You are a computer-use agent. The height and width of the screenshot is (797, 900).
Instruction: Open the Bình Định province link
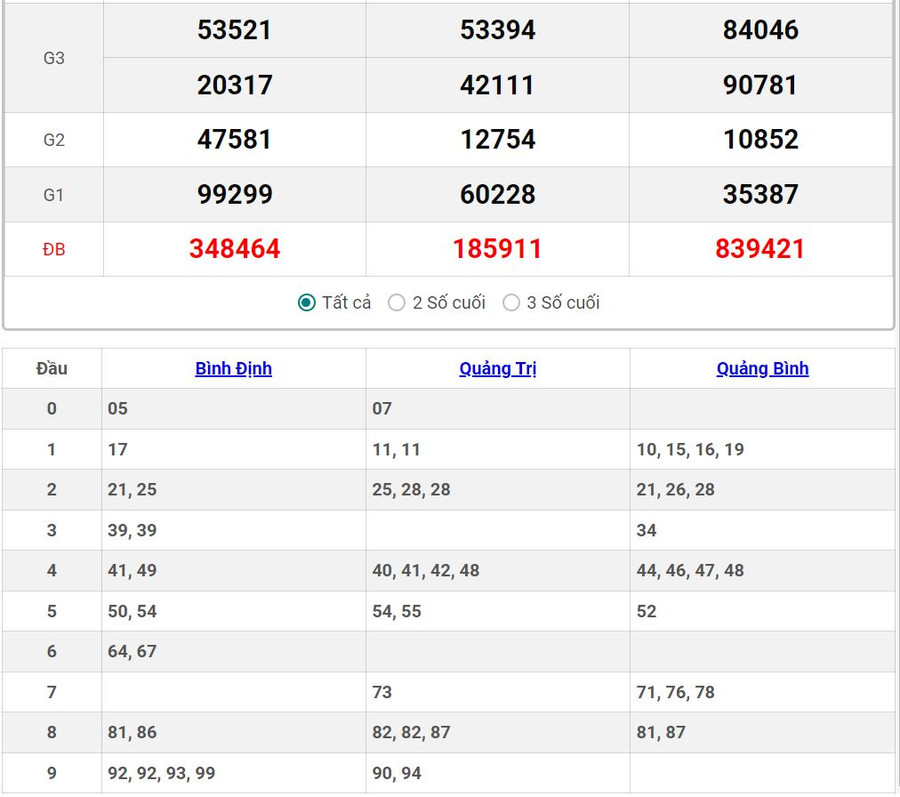(233, 368)
